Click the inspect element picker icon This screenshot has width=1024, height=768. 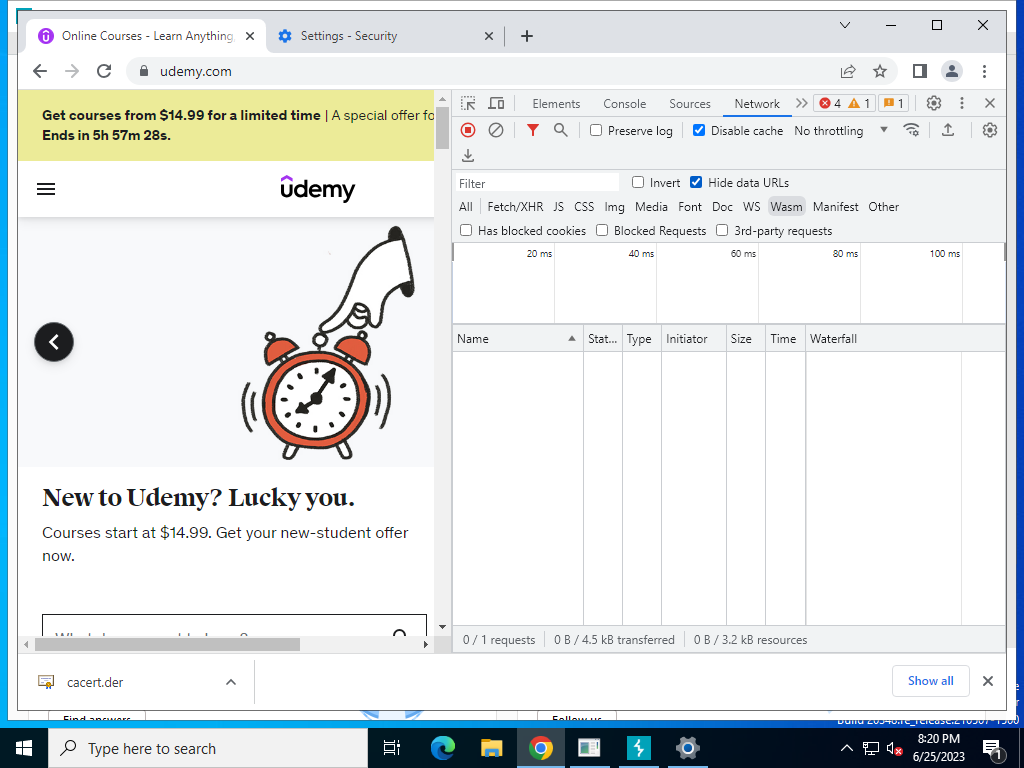point(468,103)
